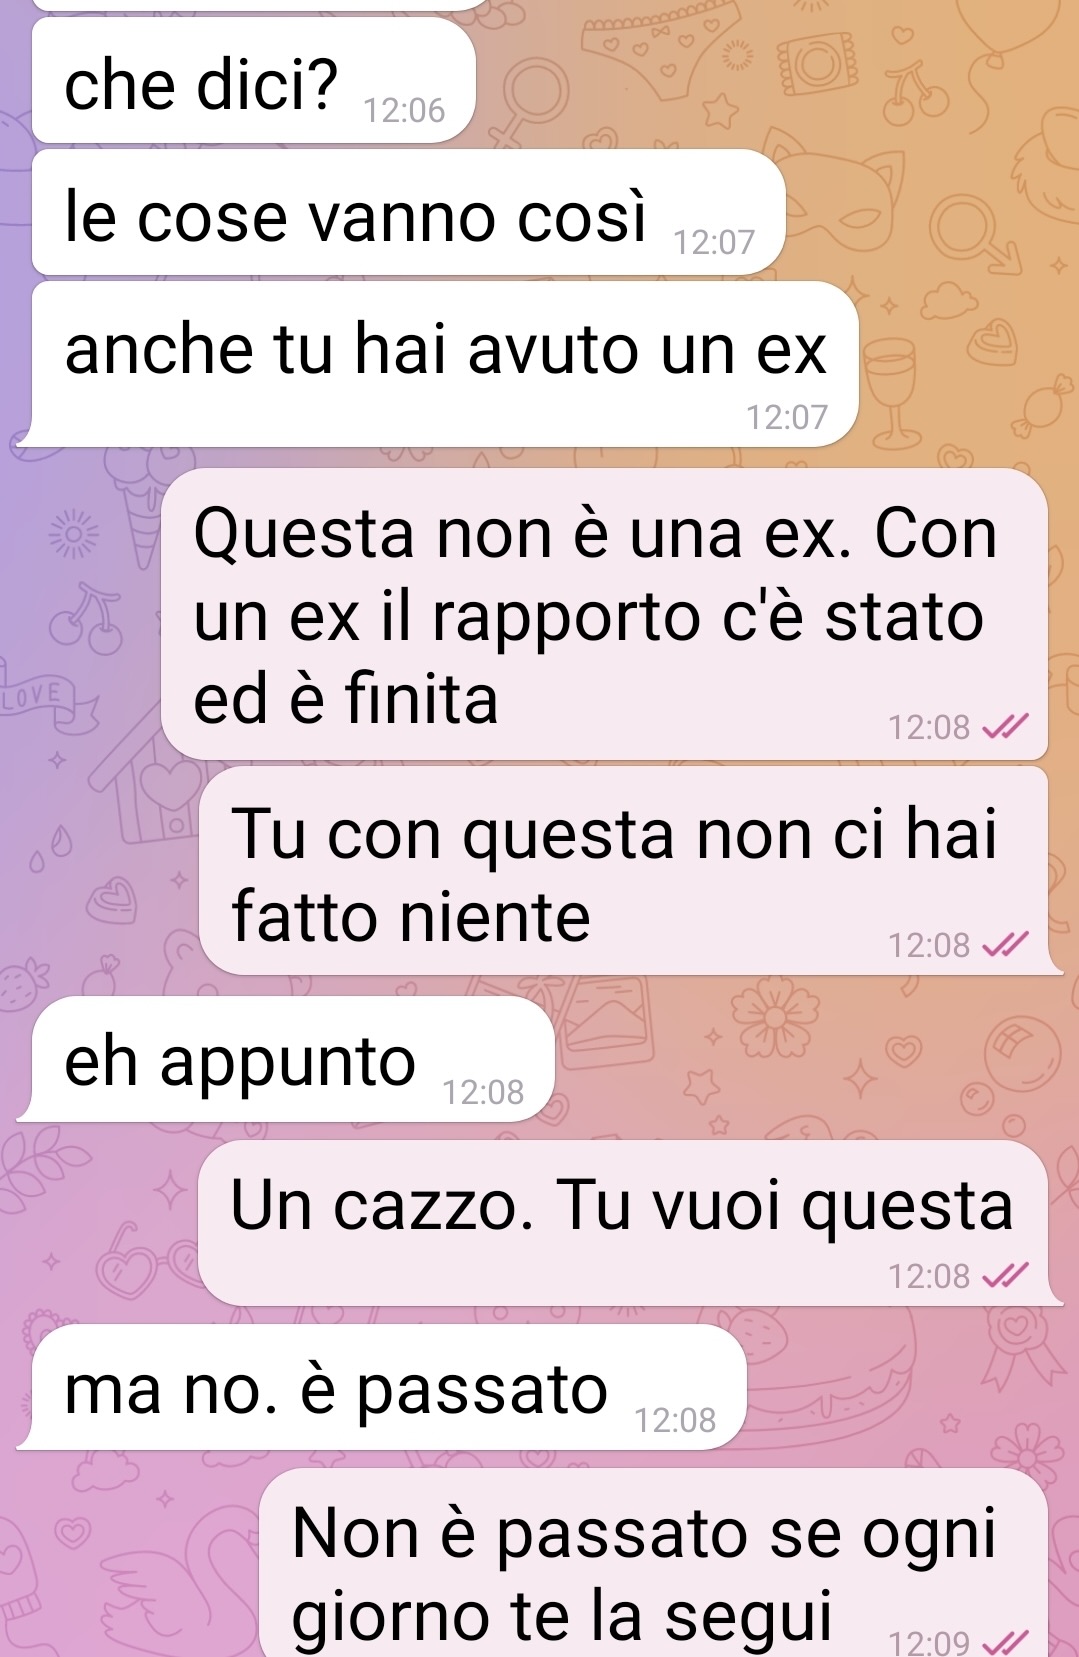1079x1657 pixels.
Task: Click read checkmarks on 'te la segui' message
Action: click(x=1004, y=1642)
